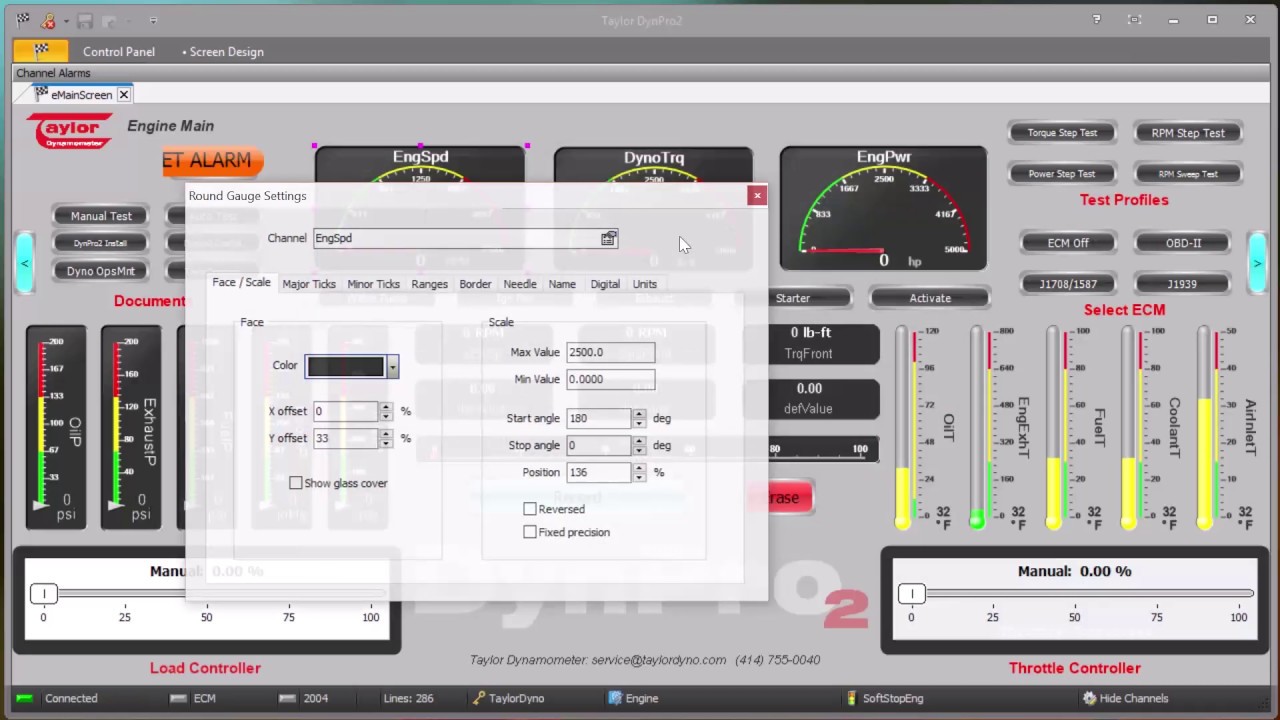Click the undo arrow icon in quick toolbar
The width and height of the screenshot is (1280, 720).
pyautogui.click(x=109, y=20)
